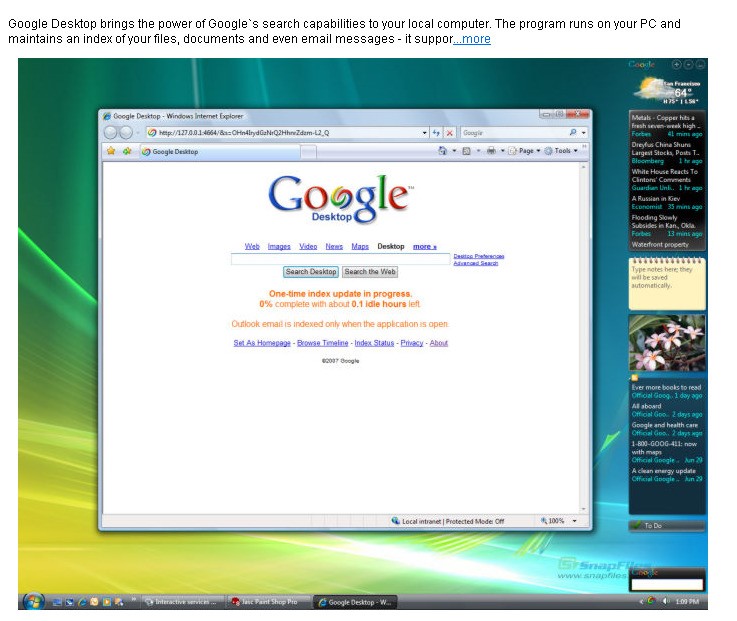Open the "more »" link
The width and height of the screenshot is (737, 621).
424,246
